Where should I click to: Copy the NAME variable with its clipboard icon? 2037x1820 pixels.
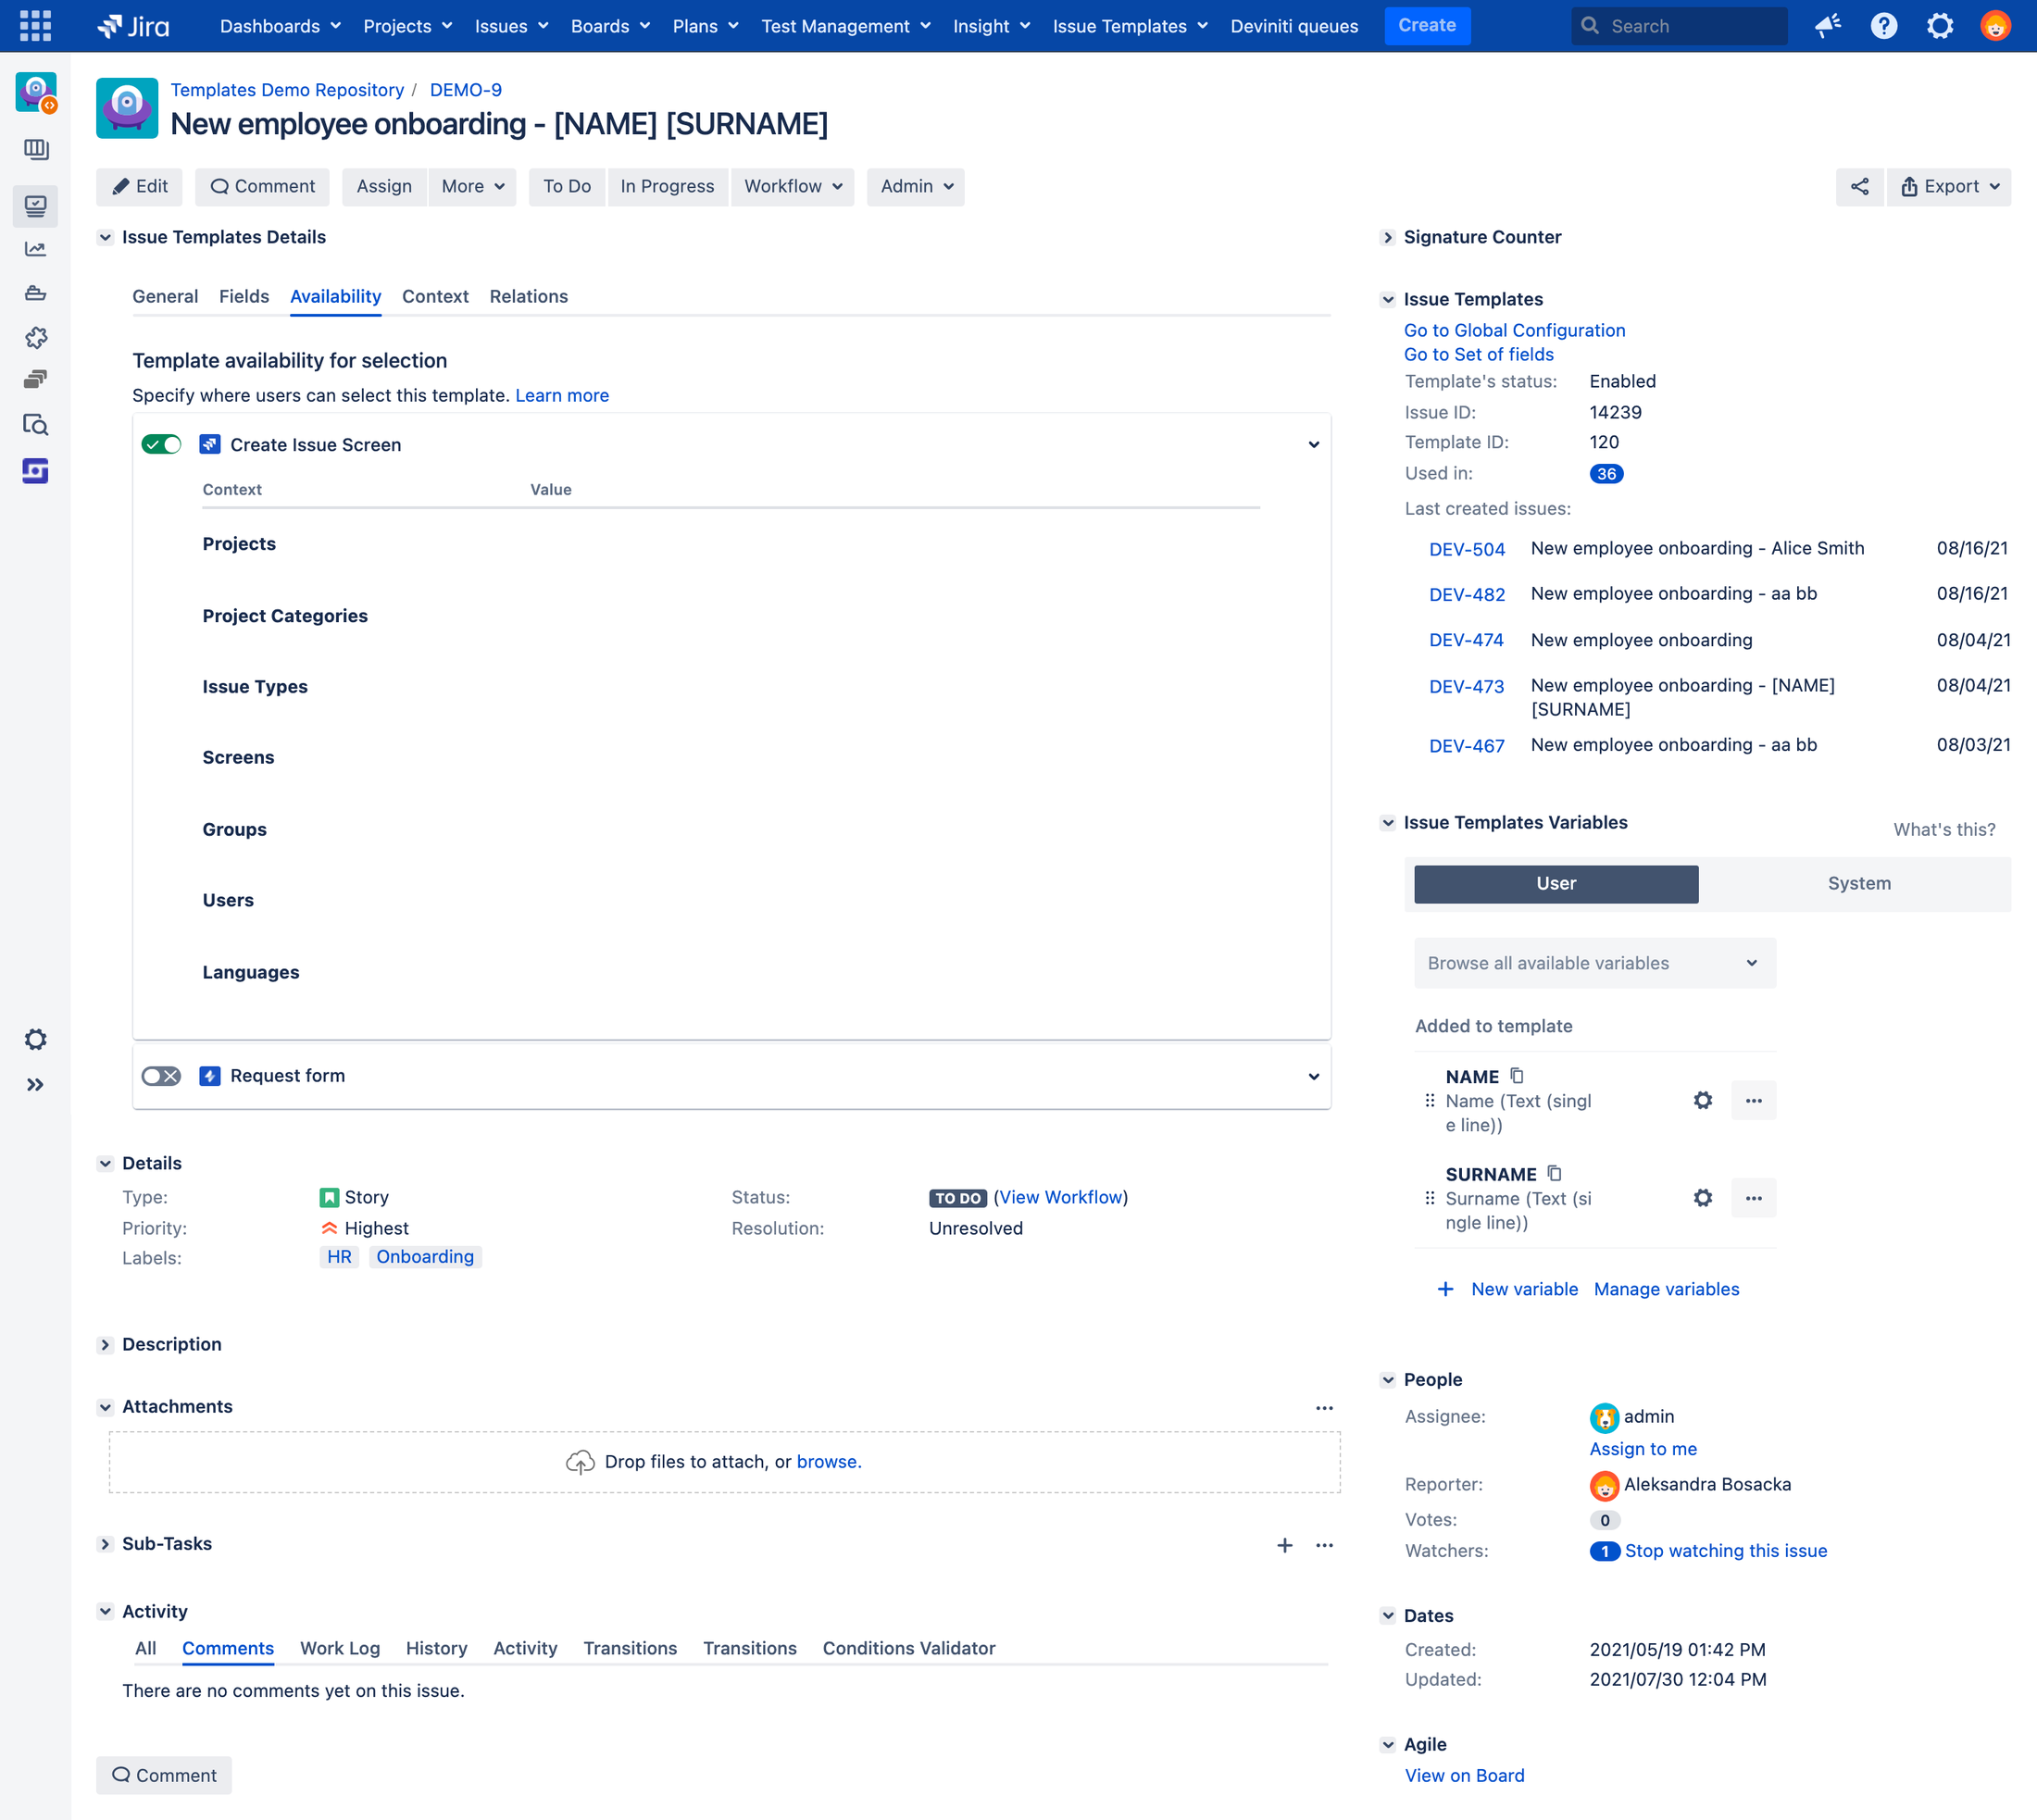(1517, 1076)
